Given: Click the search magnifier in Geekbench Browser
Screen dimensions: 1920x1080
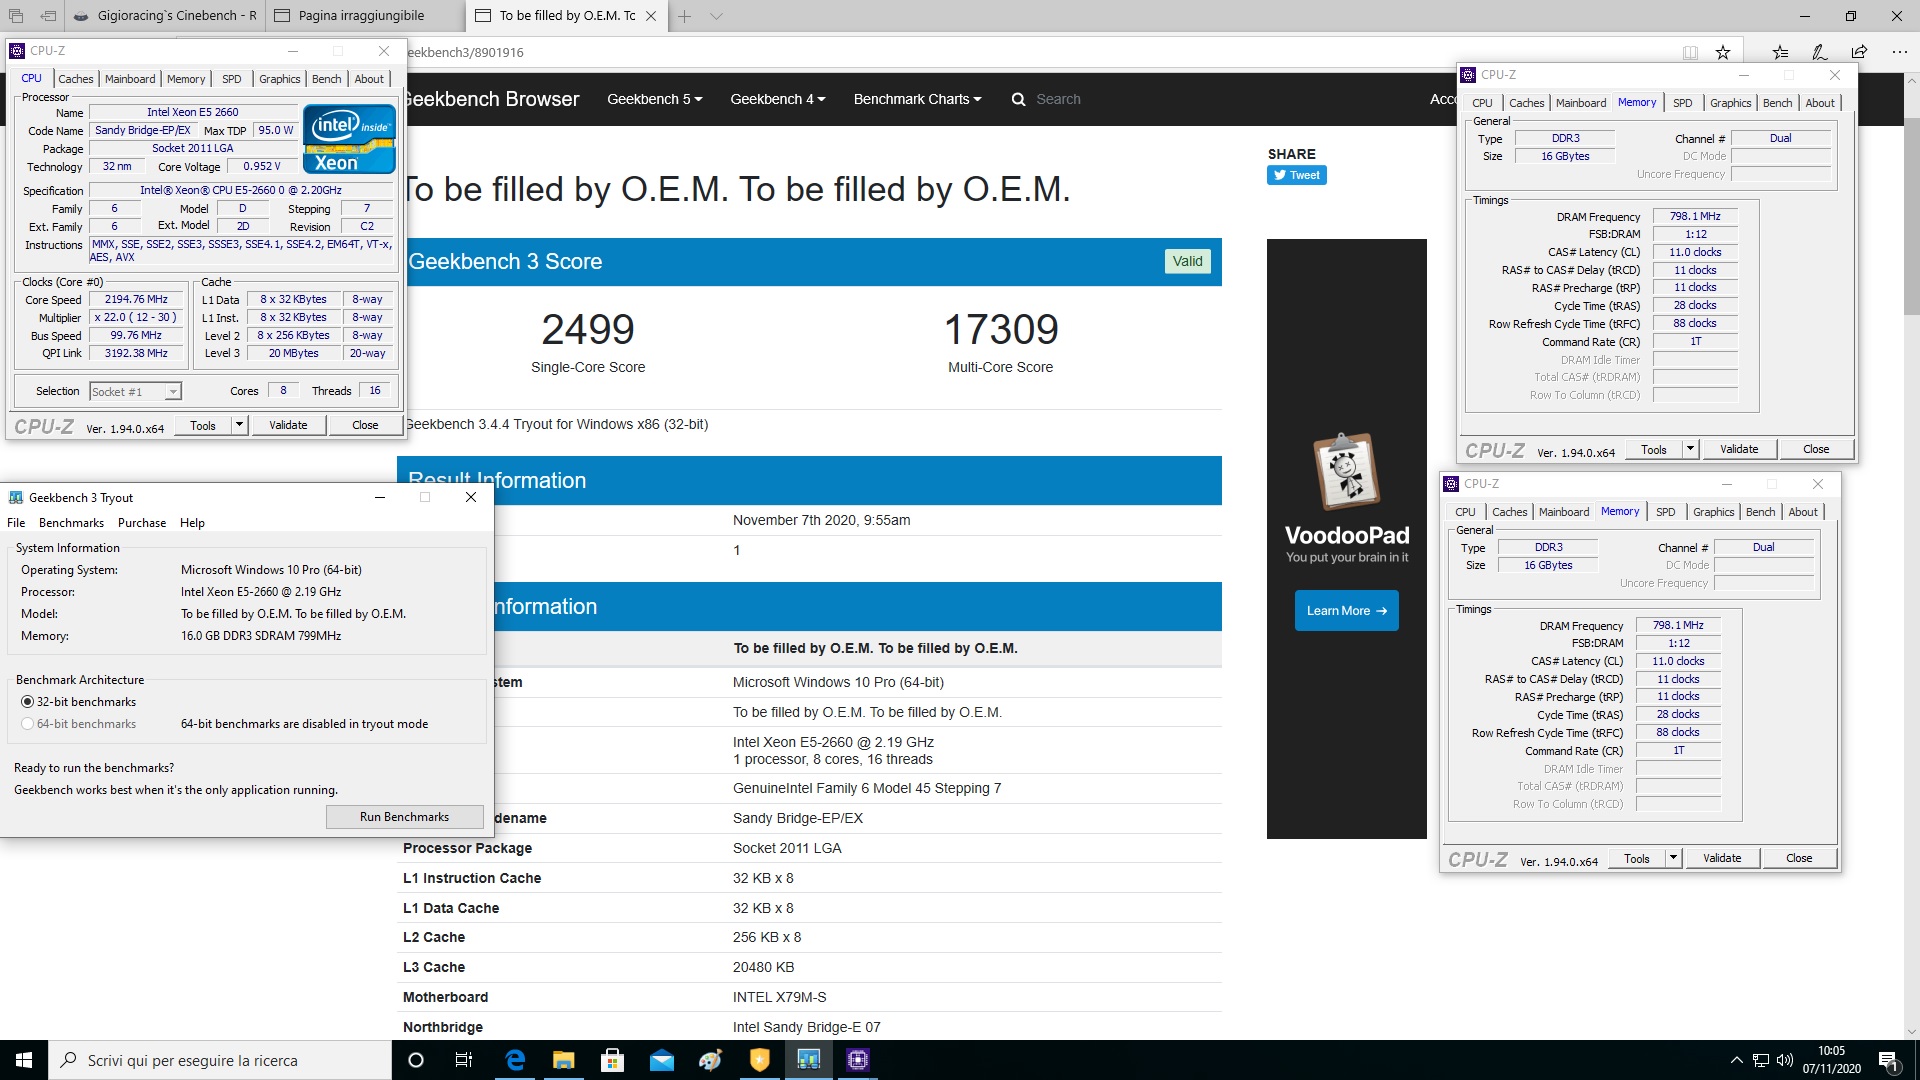Looking at the screenshot, I should (x=1018, y=99).
